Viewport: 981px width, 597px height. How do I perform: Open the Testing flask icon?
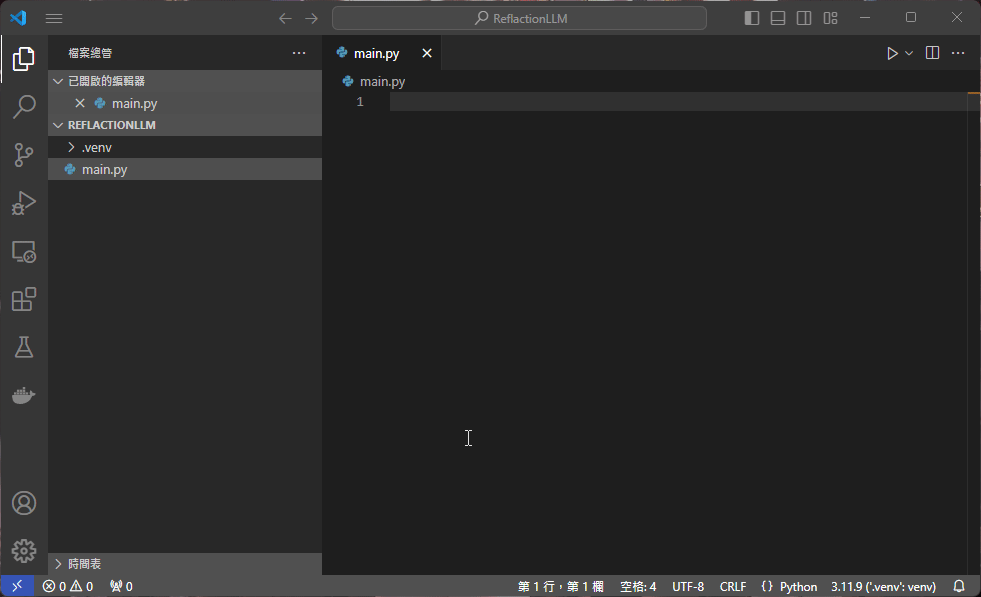(24, 347)
